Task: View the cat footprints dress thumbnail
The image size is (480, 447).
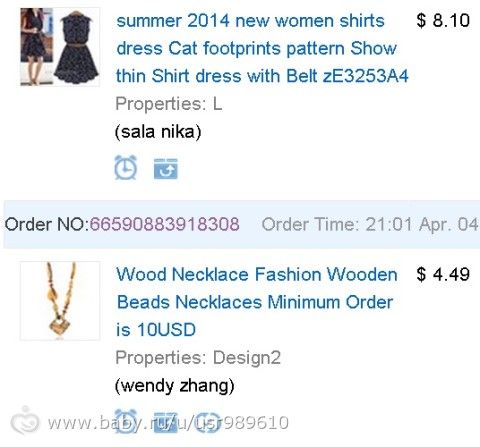Action: (x=60, y=47)
